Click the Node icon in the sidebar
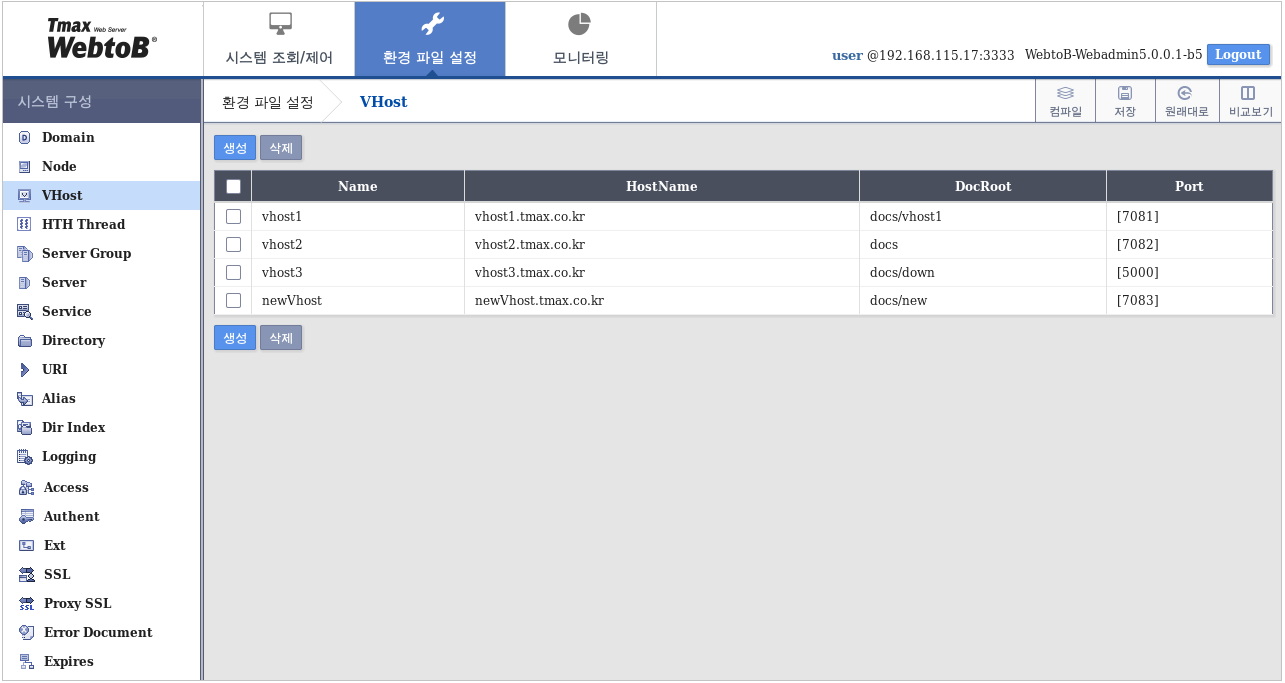 [25, 167]
